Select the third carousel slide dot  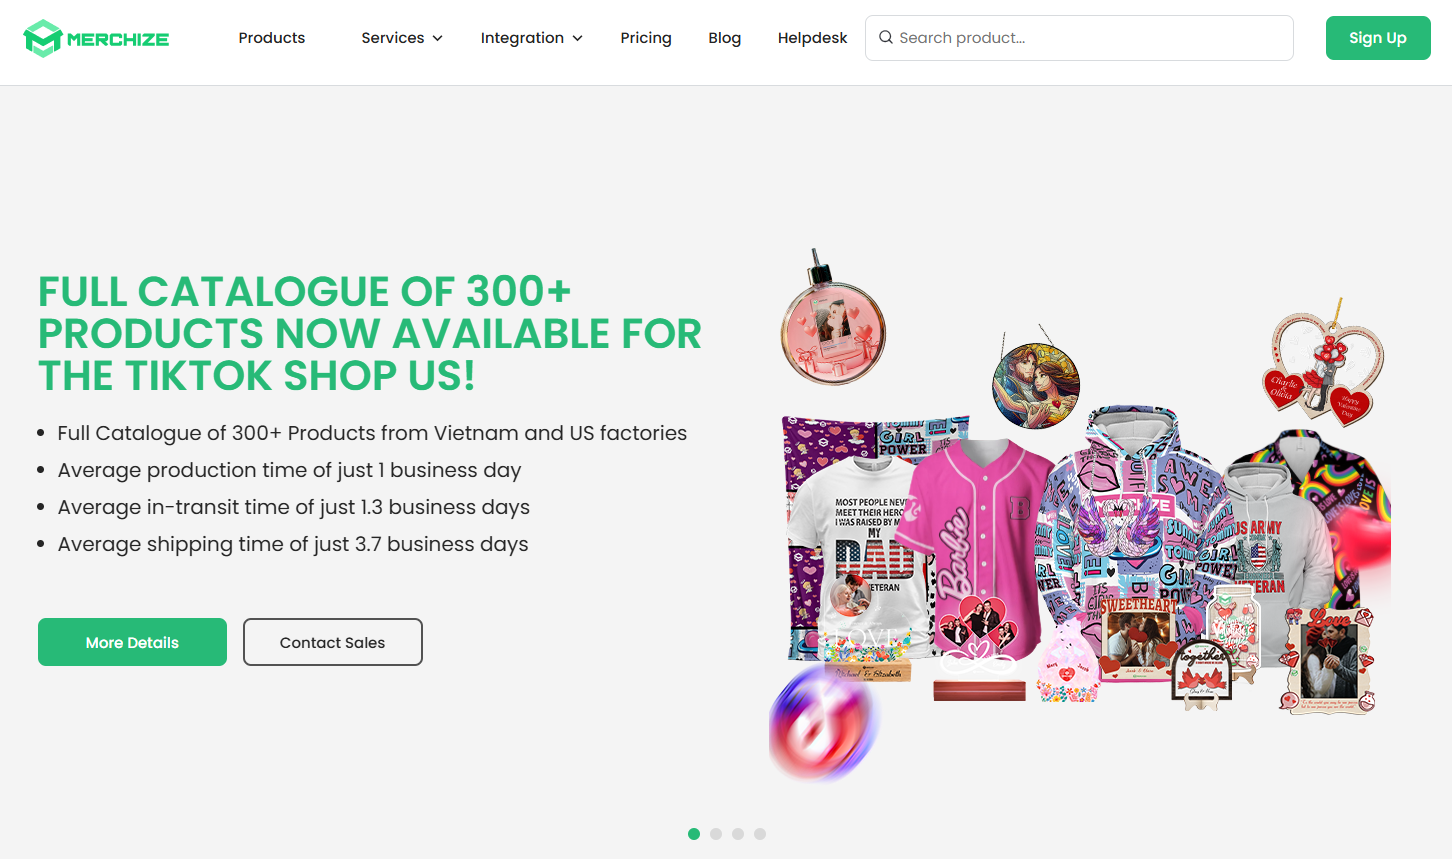[x=738, y=834]
